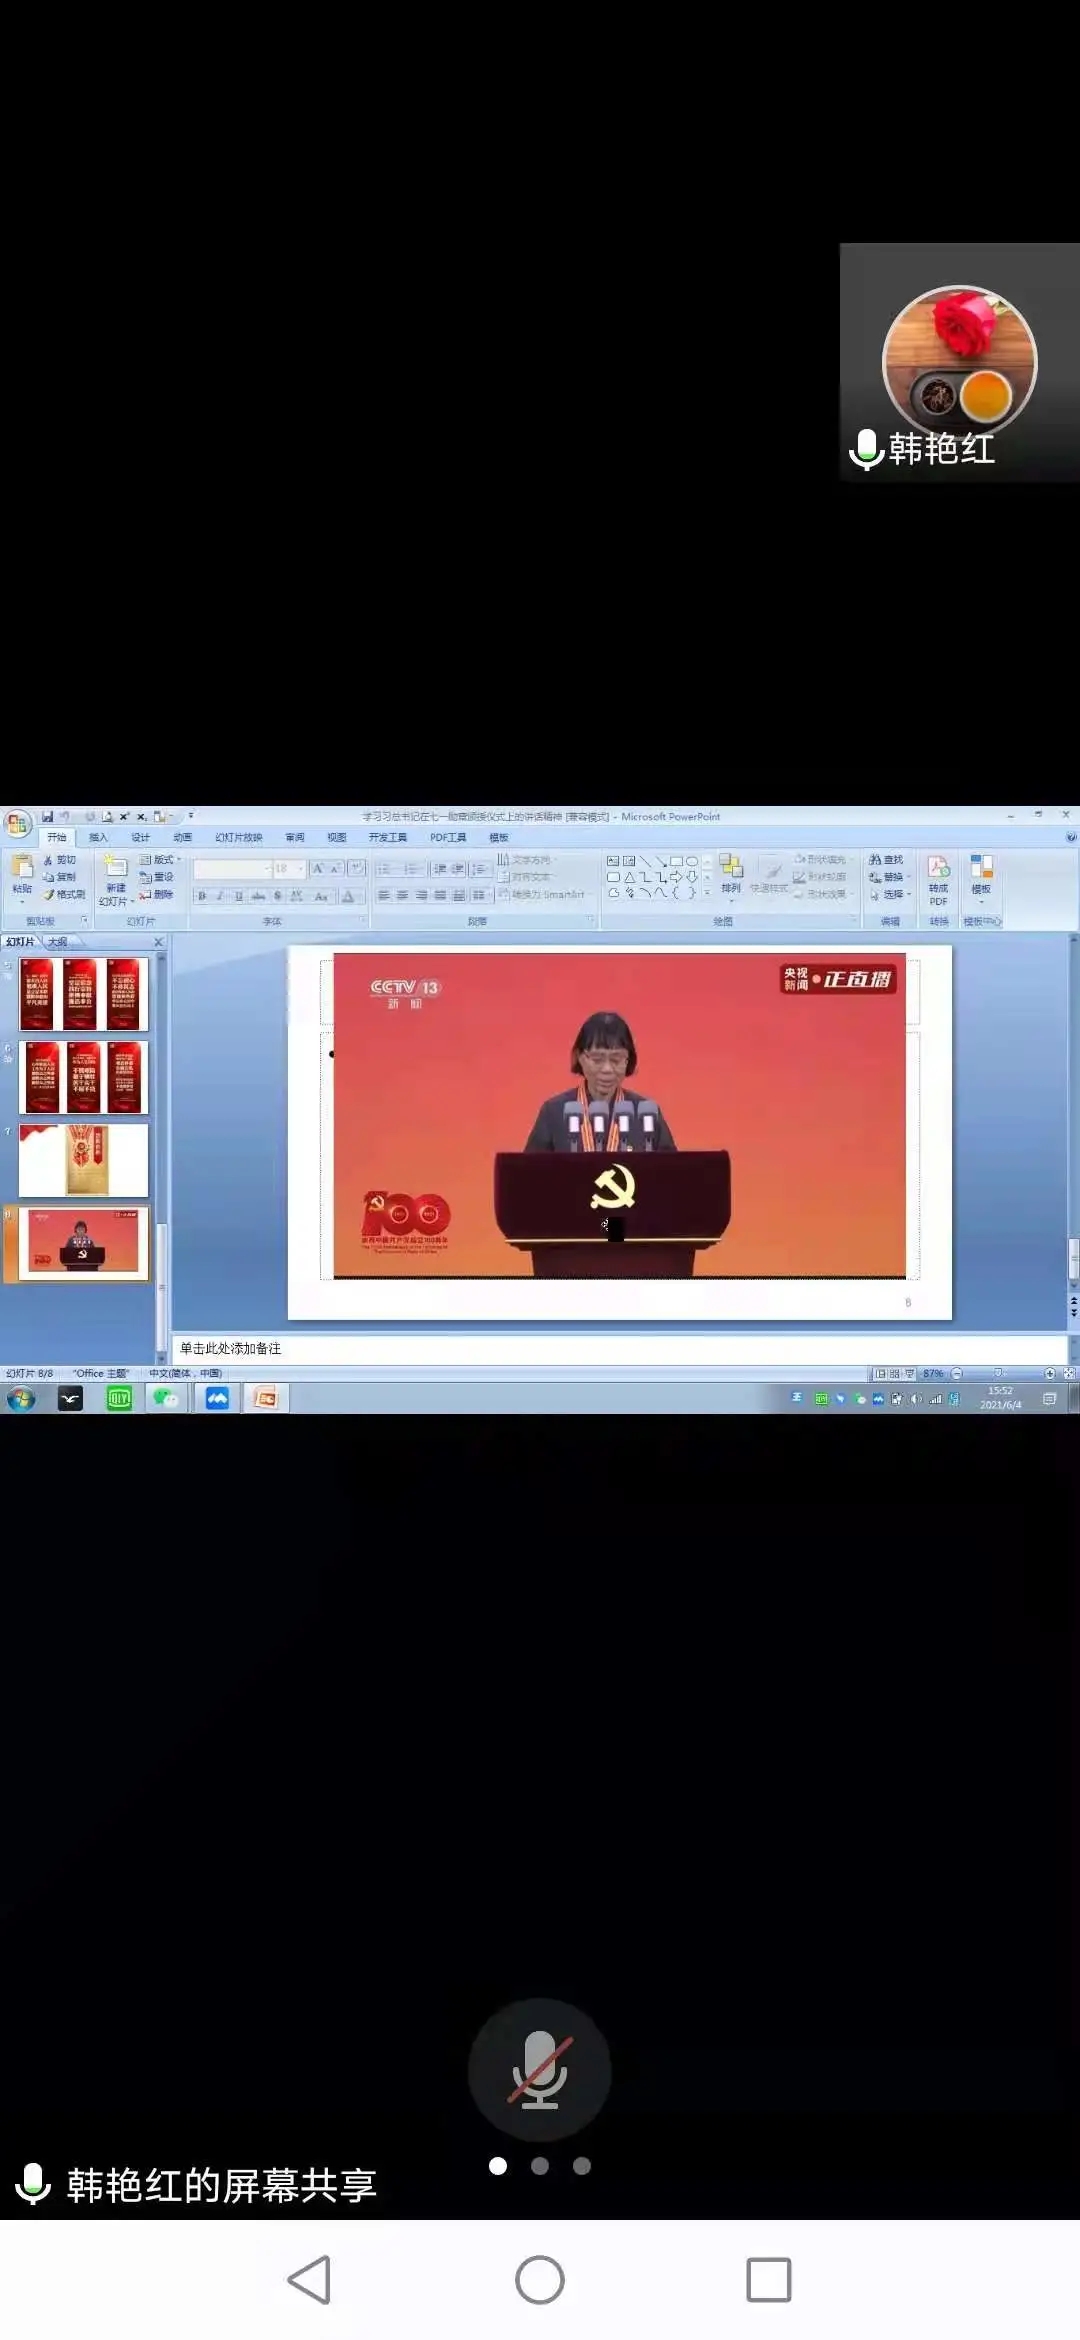Screen dimensions: 1080x2340
Task: Switch to the second page indicator dot
Action: coord(540,2166)
